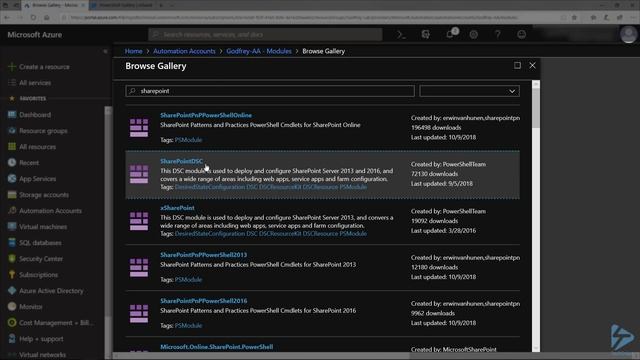640x360 pixels.
Task: Click the Security Center shield icon
Action: click(12, 258)
